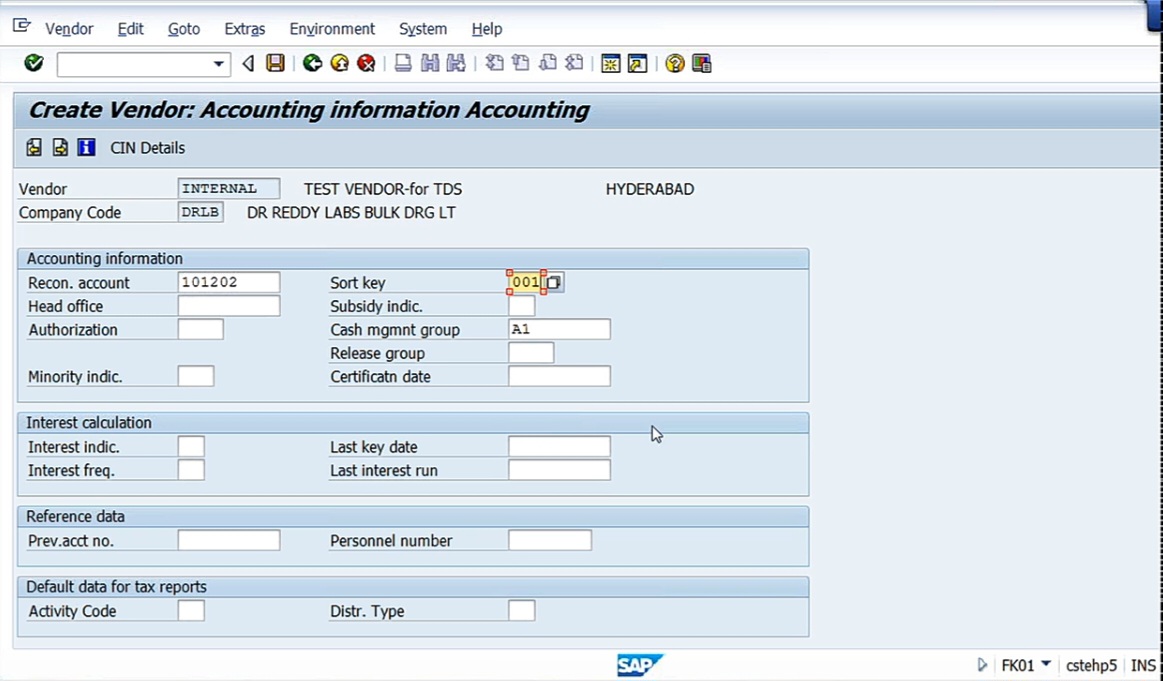Click the Previous Page icon

click(x=521, y=63)
